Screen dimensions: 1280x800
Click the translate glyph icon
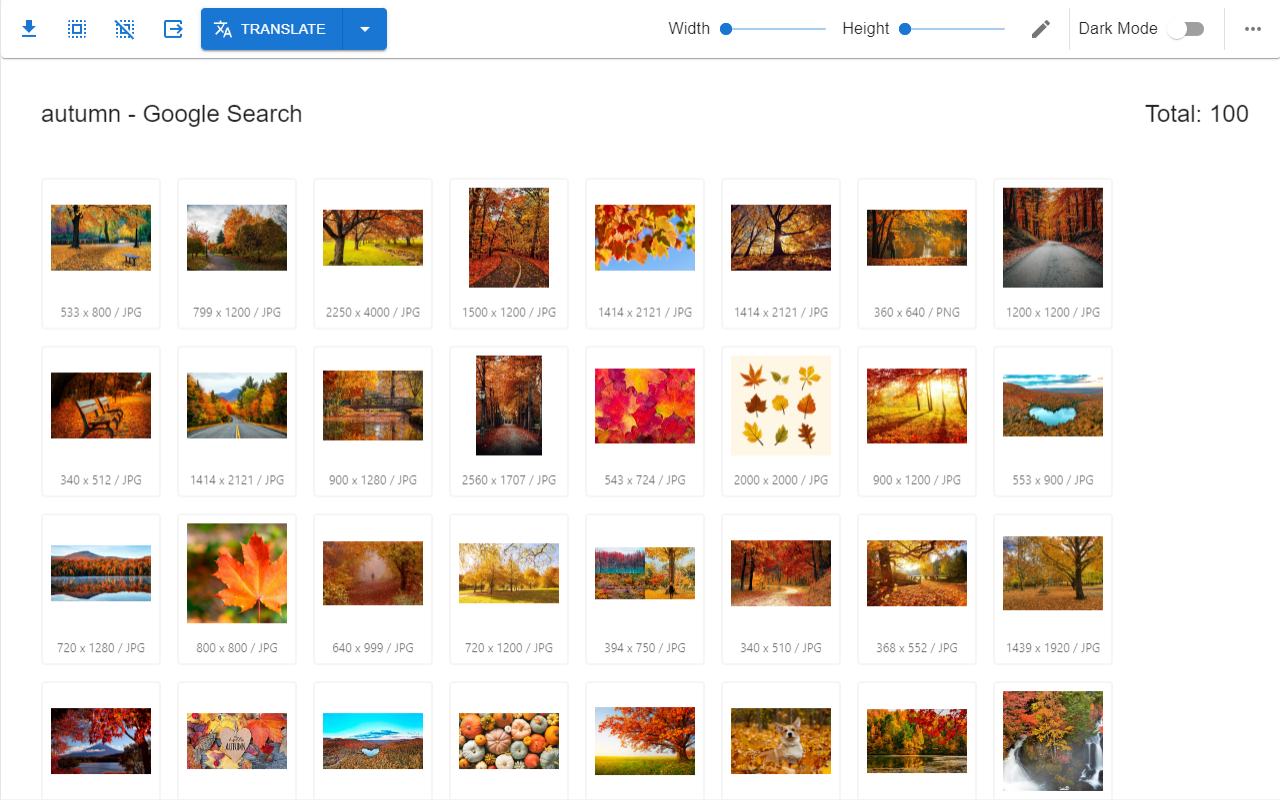click(223, 29)
